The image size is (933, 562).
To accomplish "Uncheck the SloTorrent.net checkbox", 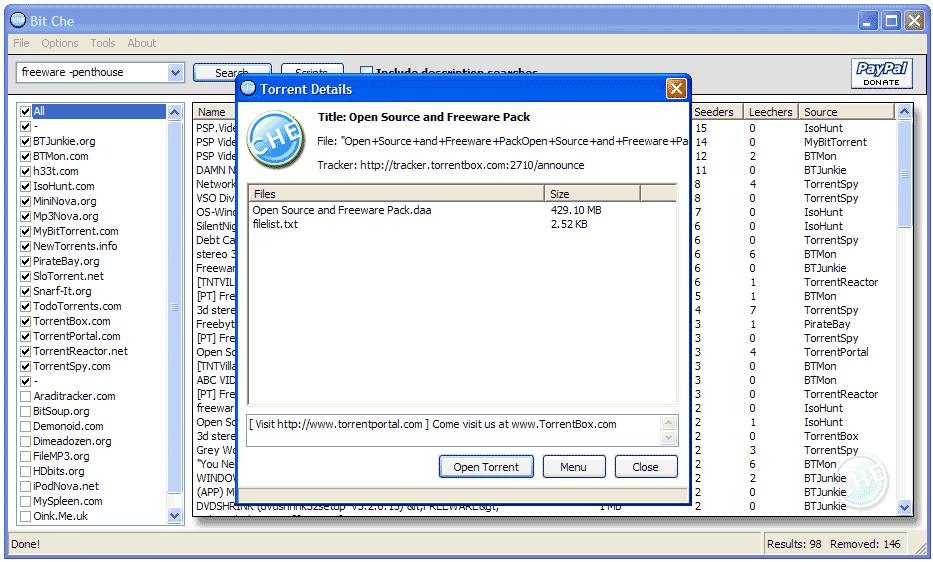I will (26, 276).
